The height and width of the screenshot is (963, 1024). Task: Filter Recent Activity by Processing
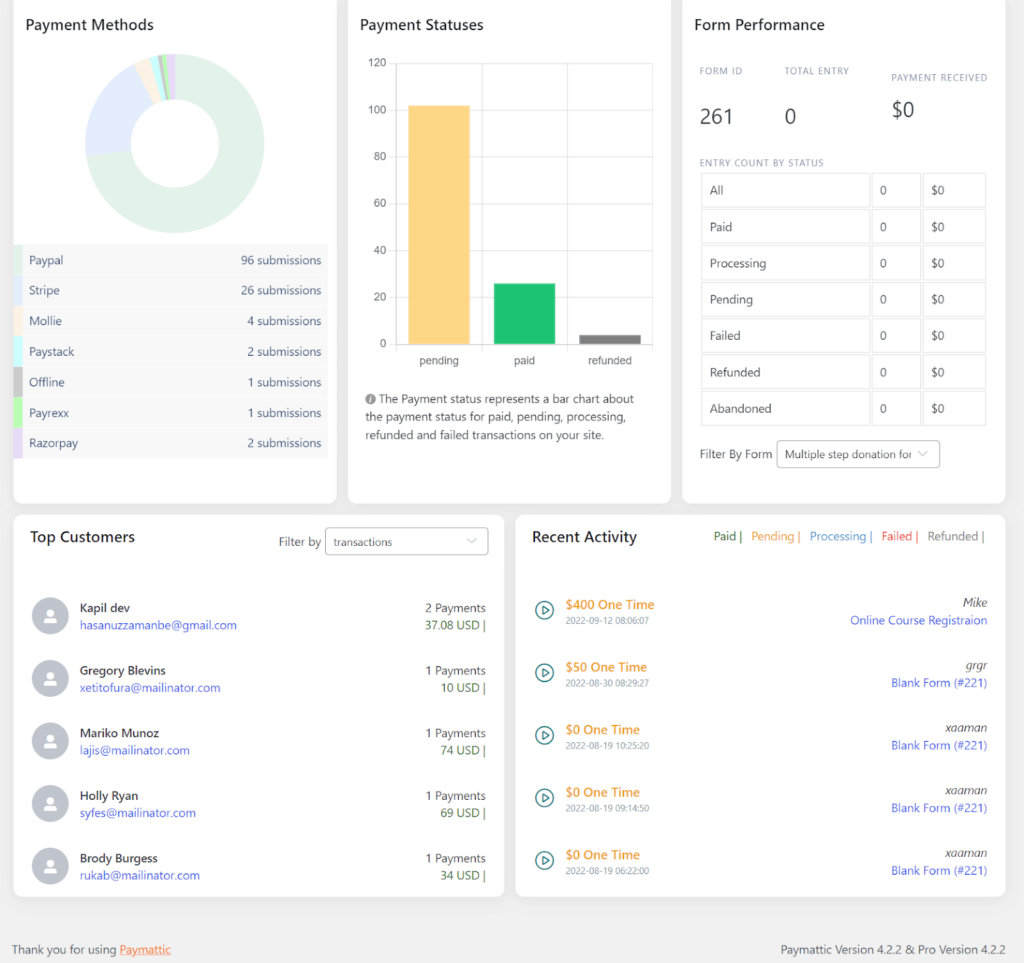point(837,537)
